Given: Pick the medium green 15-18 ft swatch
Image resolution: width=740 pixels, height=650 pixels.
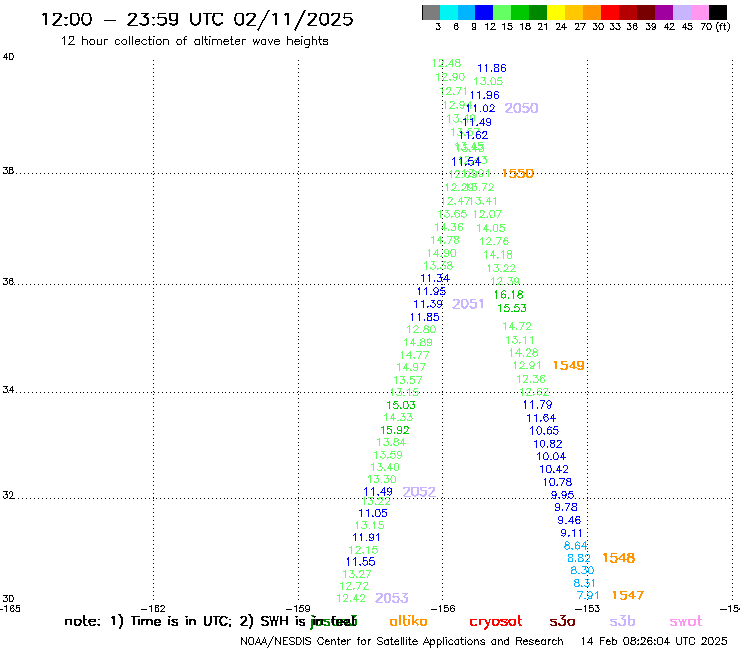Looking at the screenshot, I should point(521,12).
